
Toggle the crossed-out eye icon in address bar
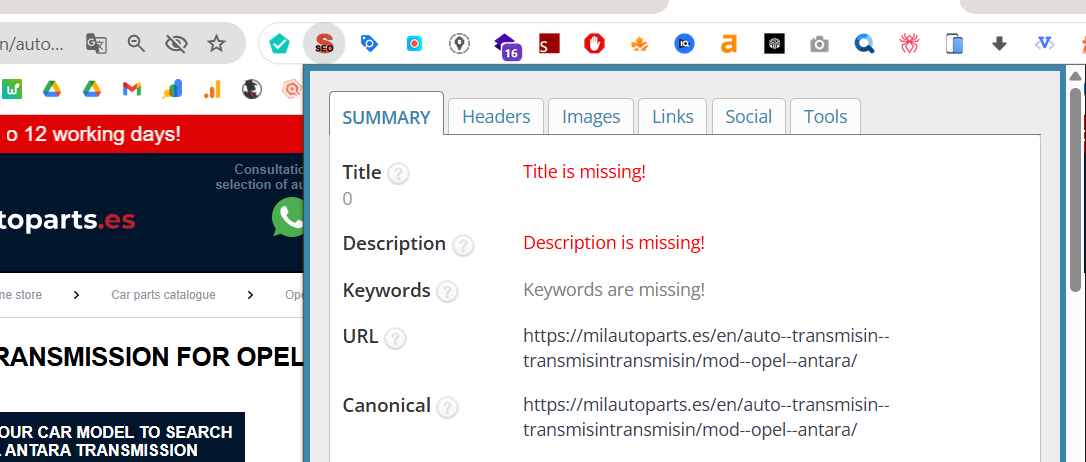[176, 43]
